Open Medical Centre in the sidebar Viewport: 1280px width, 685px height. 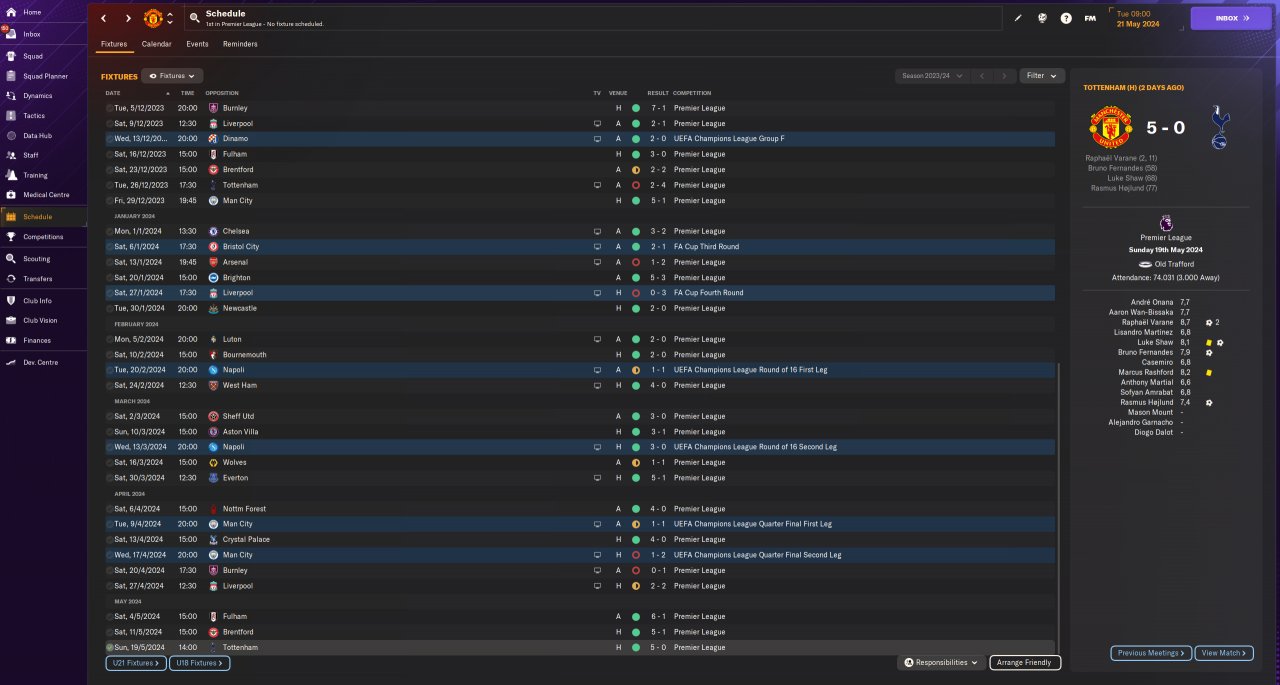point(46,194)
